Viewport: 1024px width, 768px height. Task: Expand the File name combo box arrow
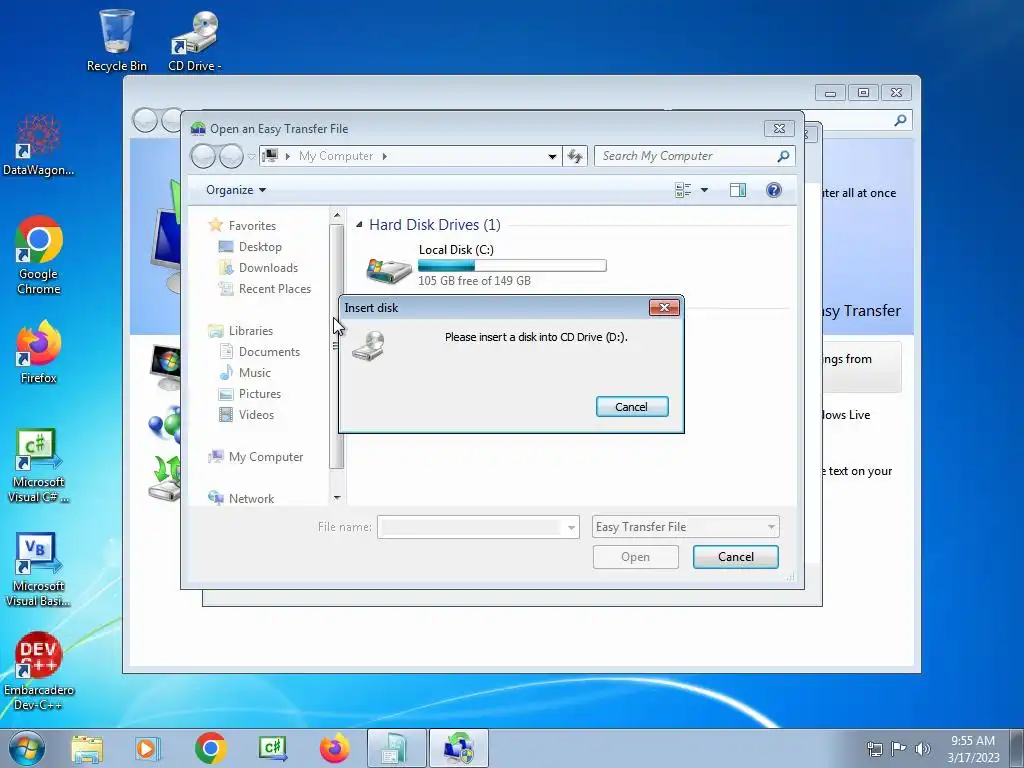[x=571, y=527]
